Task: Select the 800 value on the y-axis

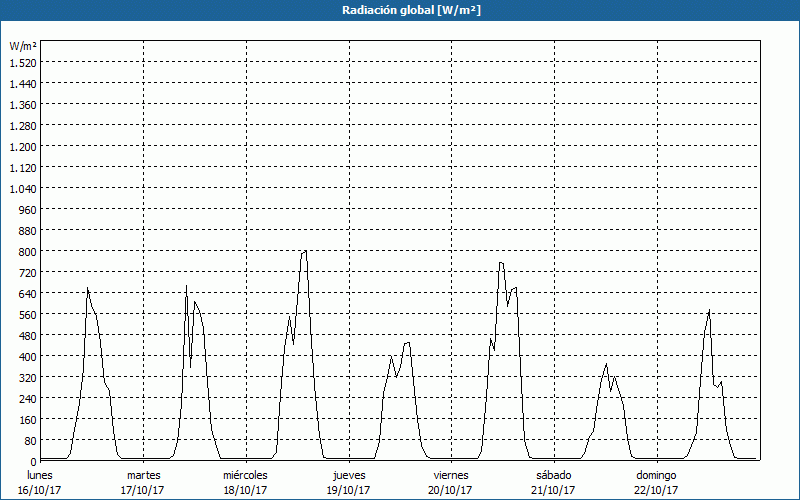Action: [x=27, y=251]
